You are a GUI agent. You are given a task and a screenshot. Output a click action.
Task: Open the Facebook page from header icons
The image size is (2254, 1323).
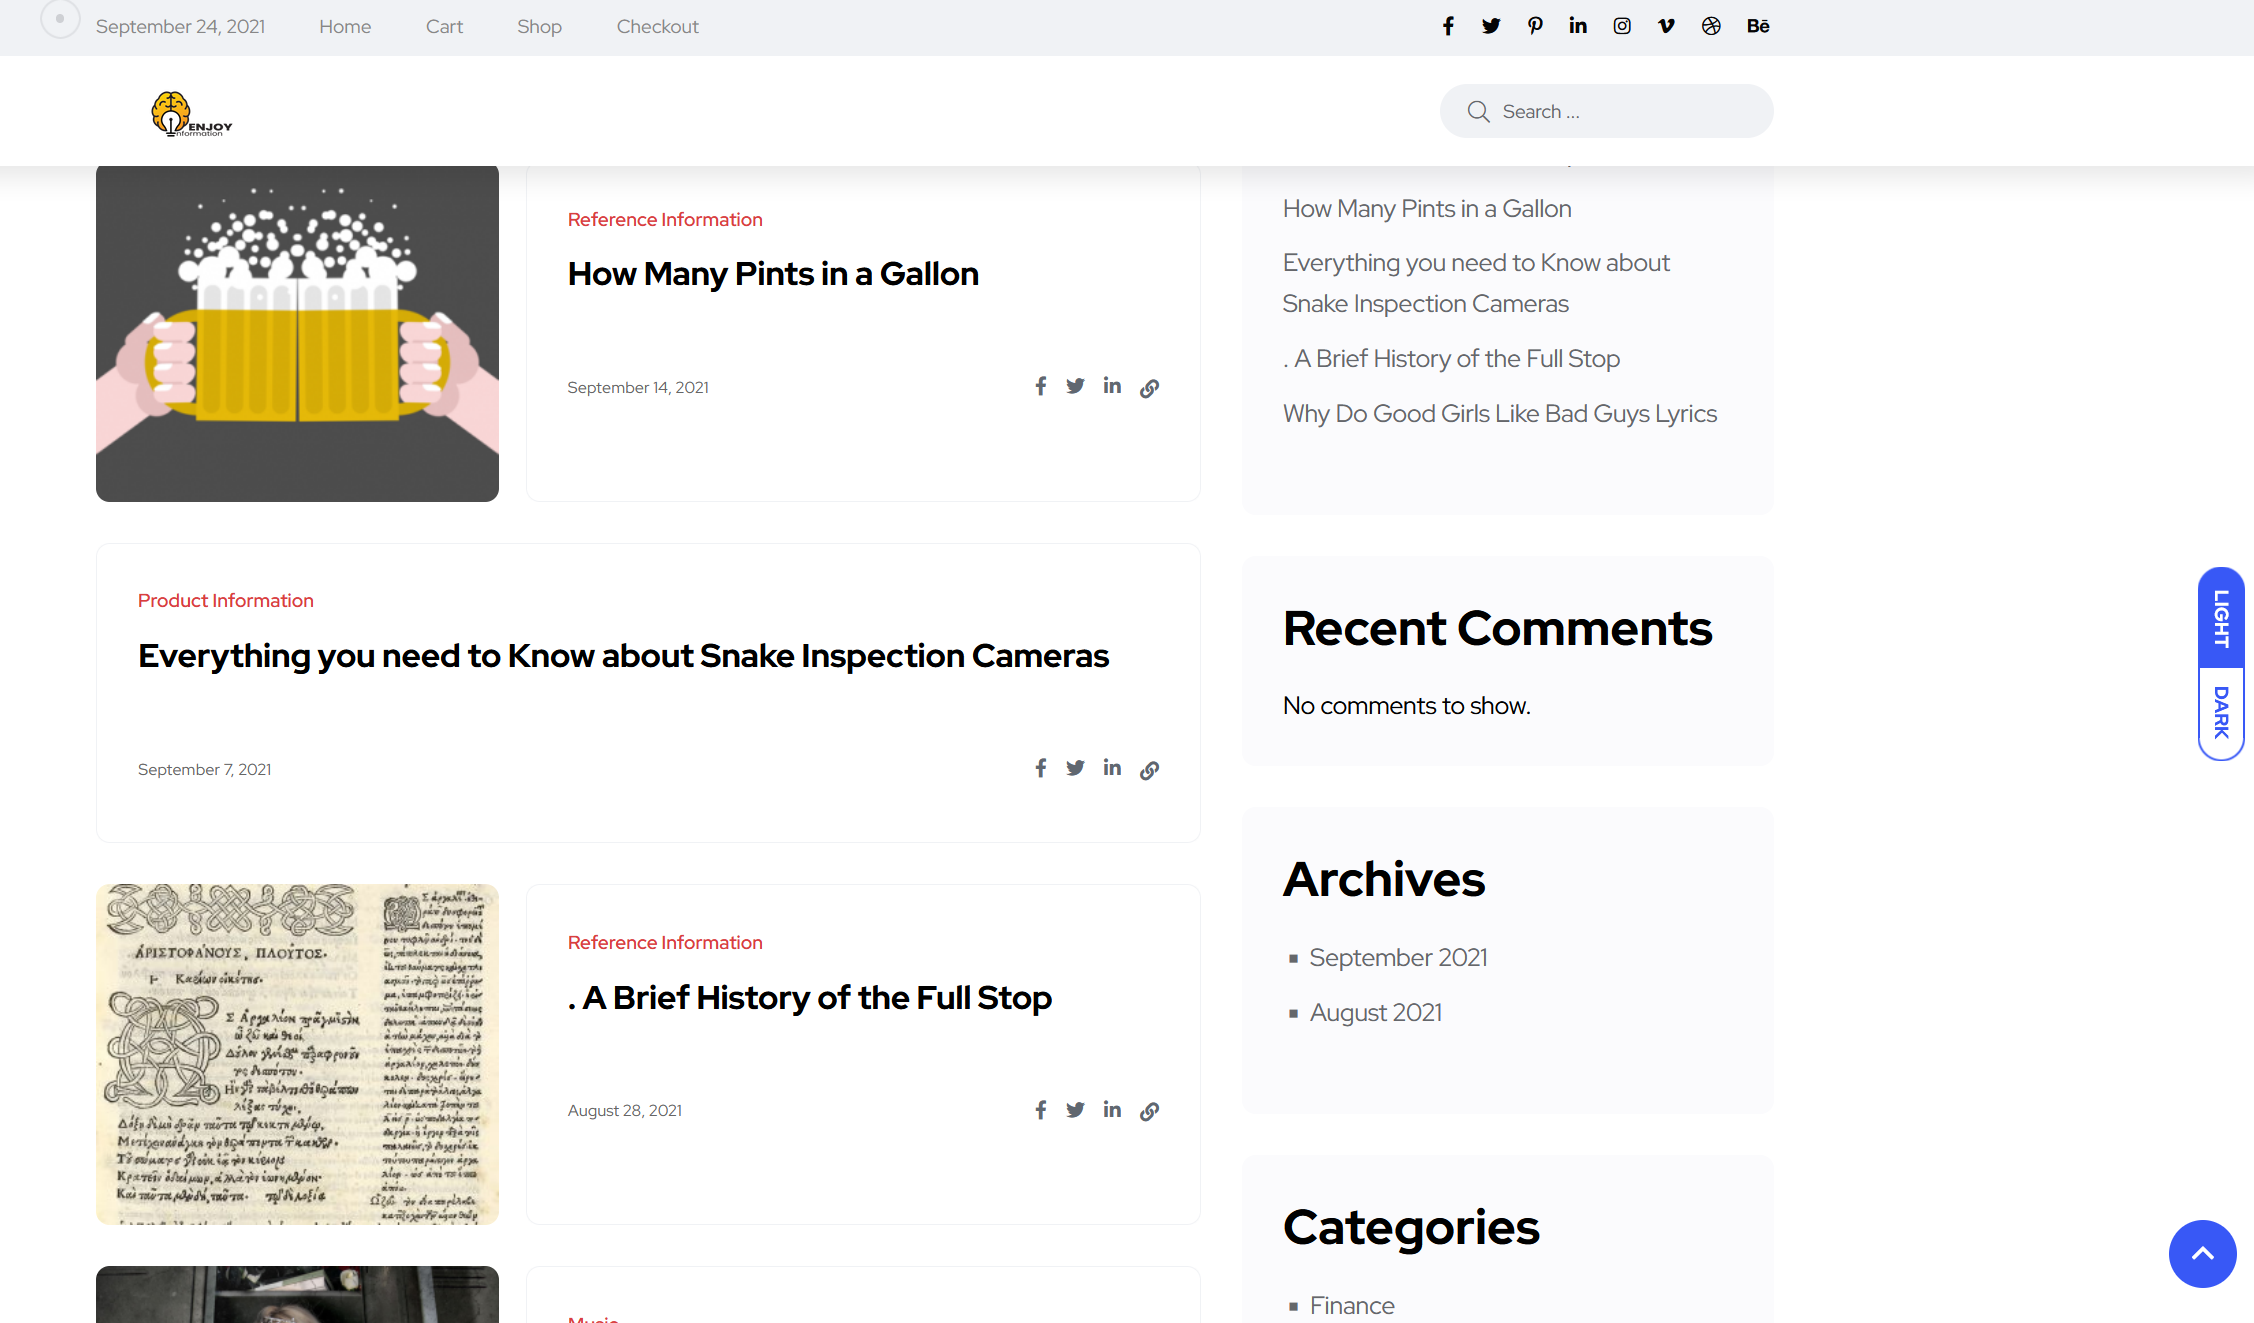tap(1448, 26)
